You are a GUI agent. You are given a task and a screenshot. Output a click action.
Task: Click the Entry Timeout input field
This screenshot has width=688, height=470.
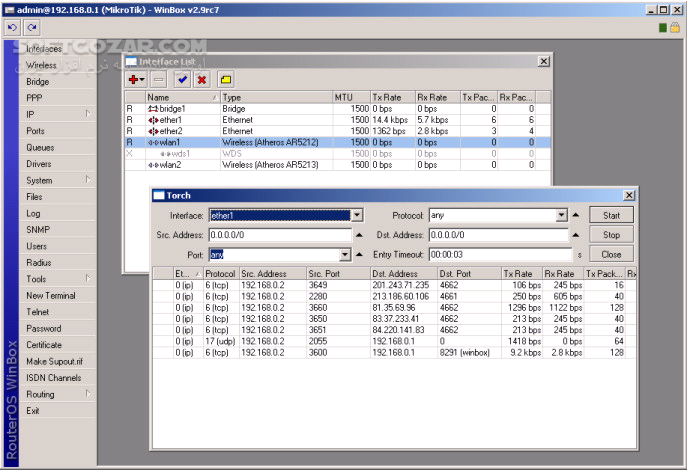[501, 255]
